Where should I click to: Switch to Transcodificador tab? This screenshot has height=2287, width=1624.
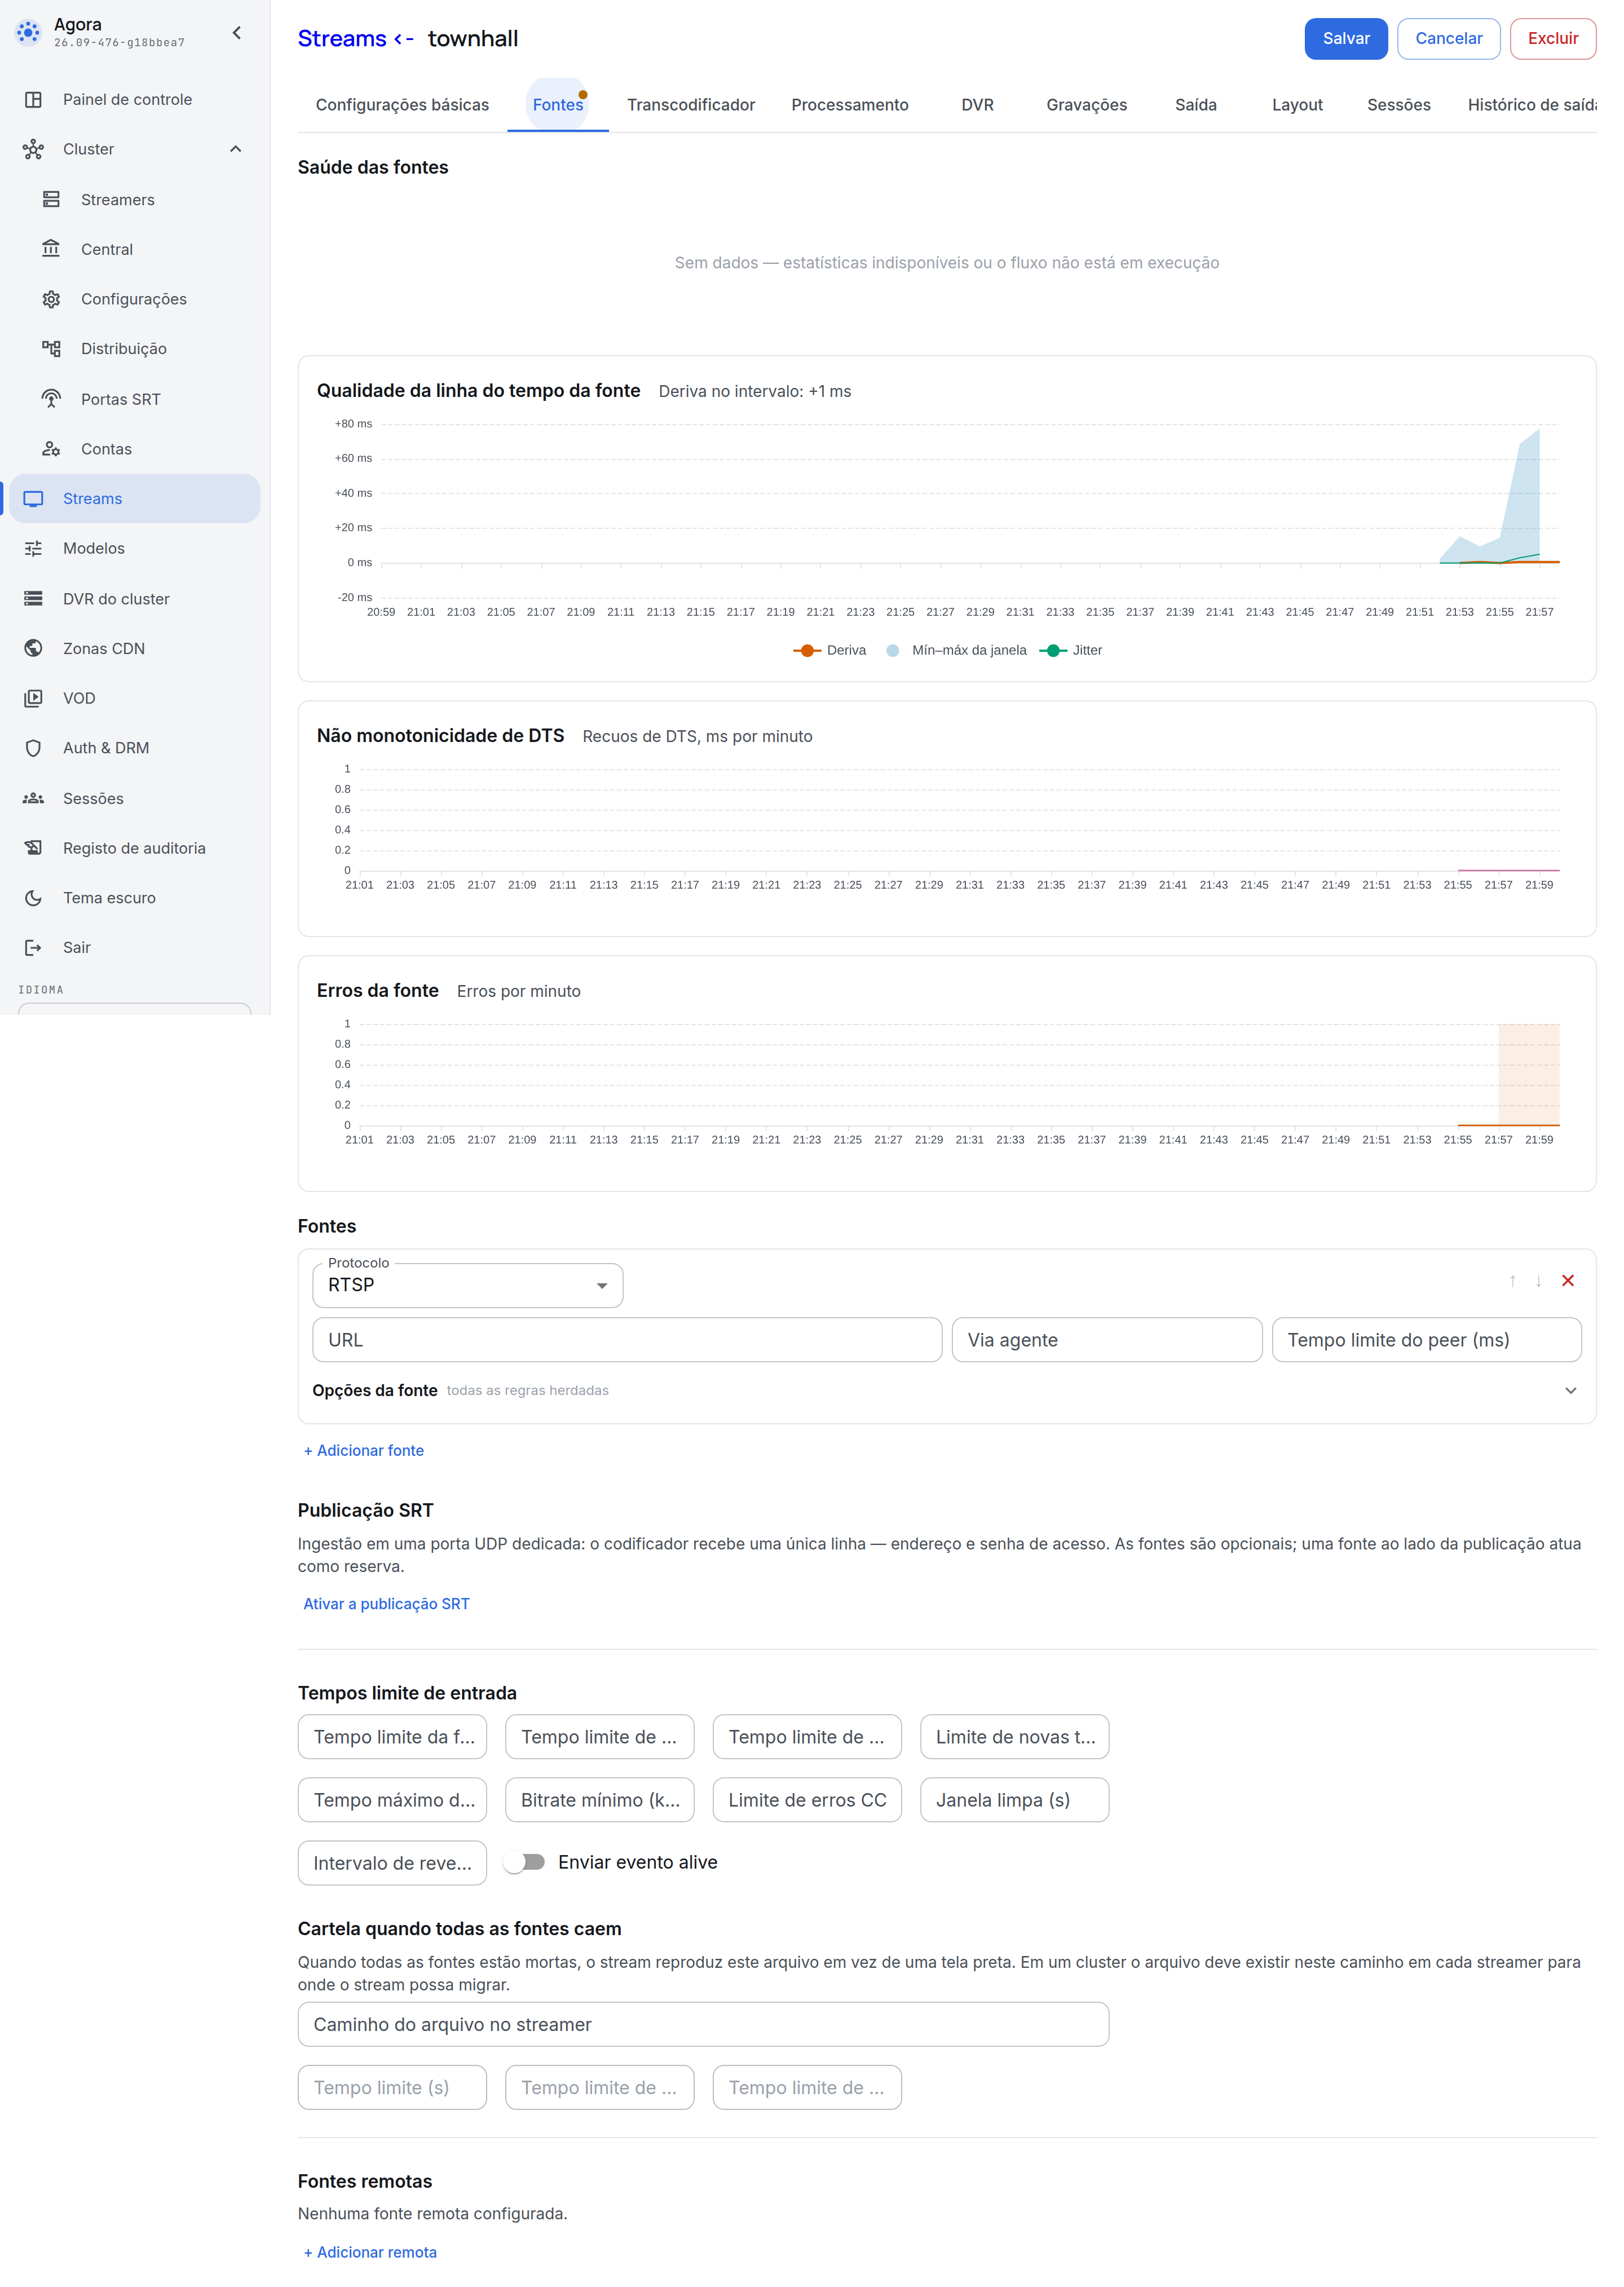(691, 105)
